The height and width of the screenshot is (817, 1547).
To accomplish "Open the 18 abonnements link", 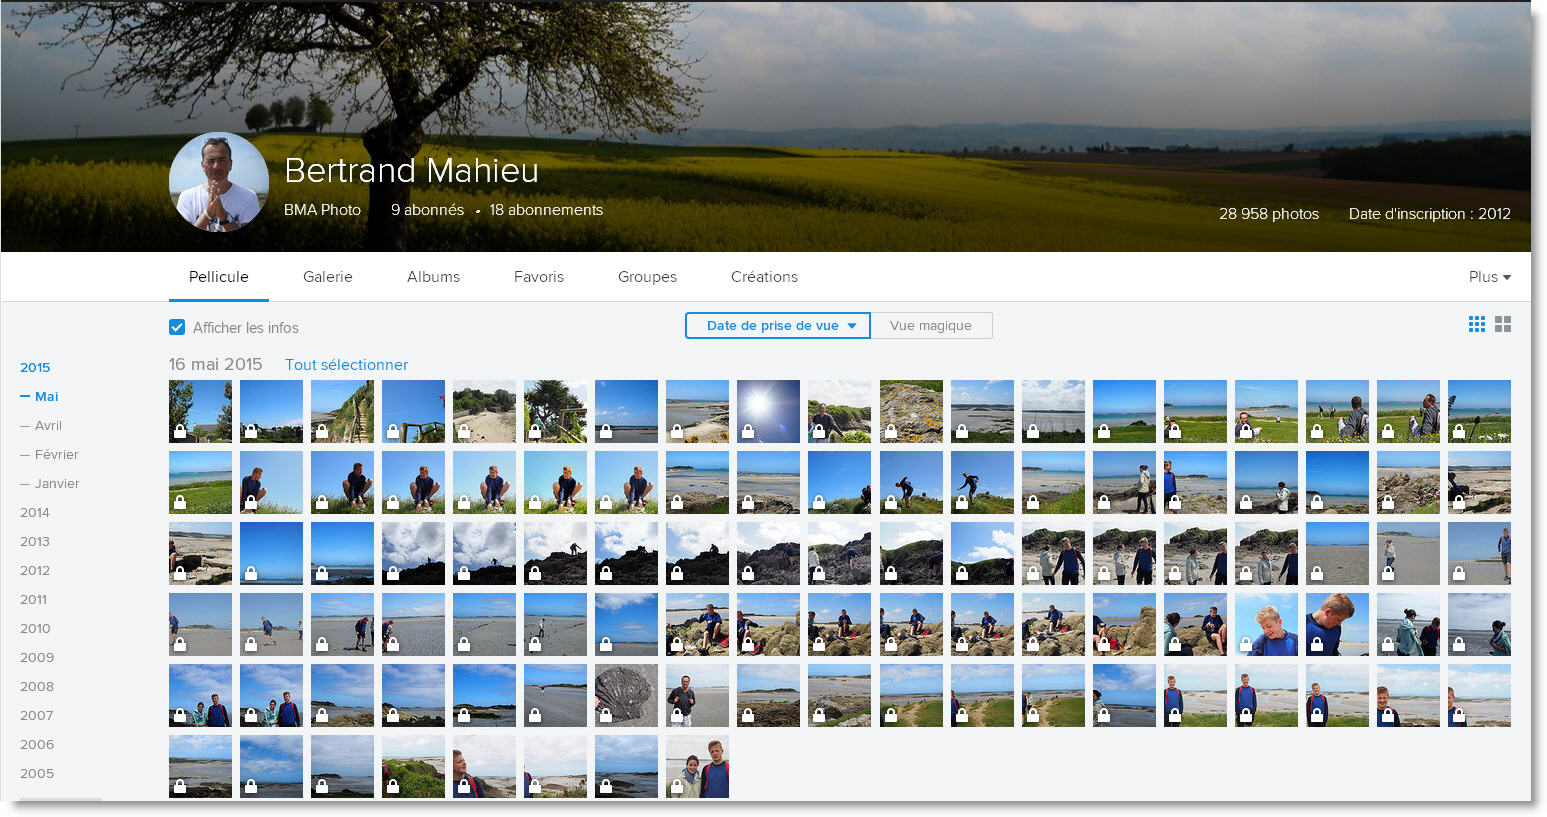I will 546,210.
